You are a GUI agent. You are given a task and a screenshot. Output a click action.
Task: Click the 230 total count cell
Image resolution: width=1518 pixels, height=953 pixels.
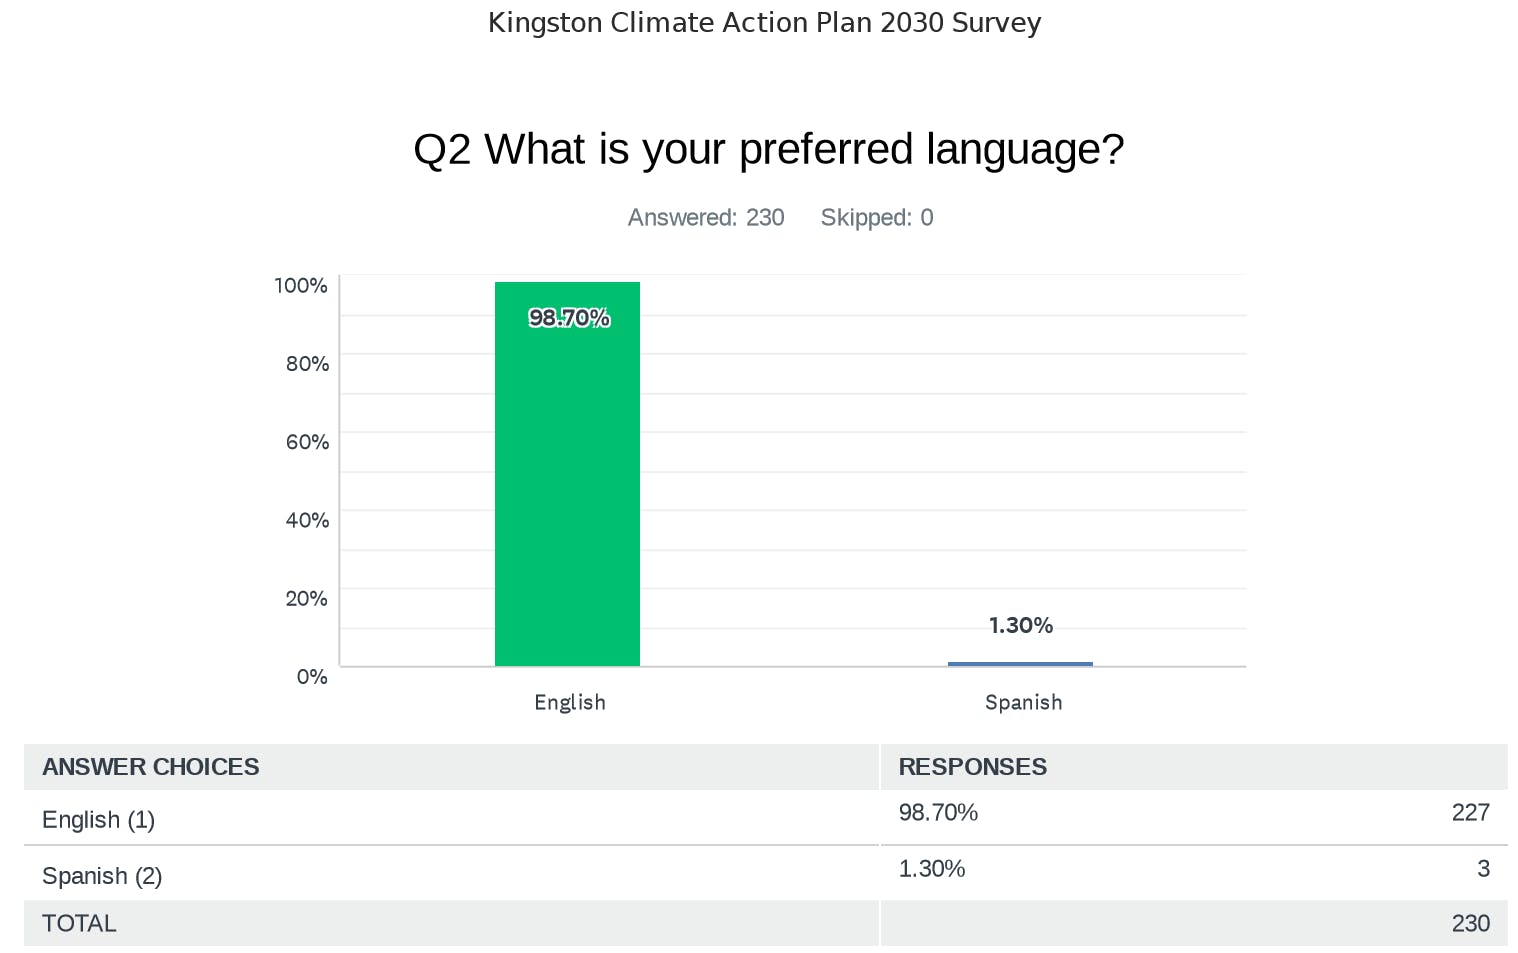click(x=1470, y=923)
